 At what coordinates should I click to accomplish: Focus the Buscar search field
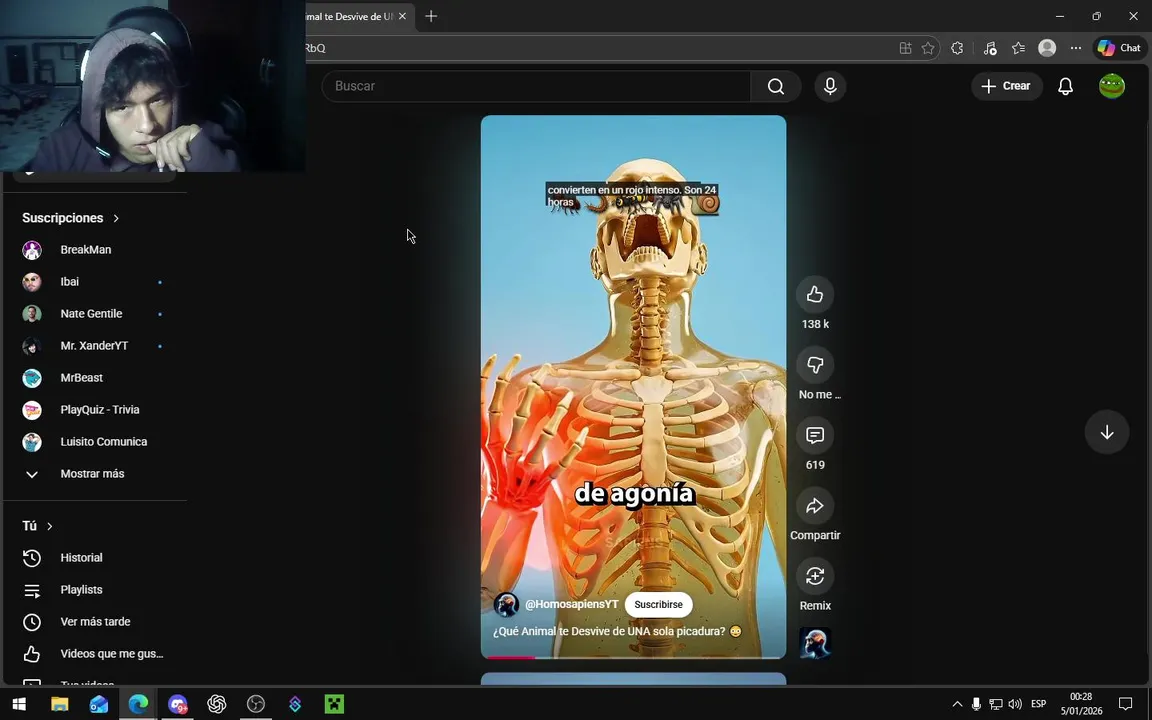536,86
